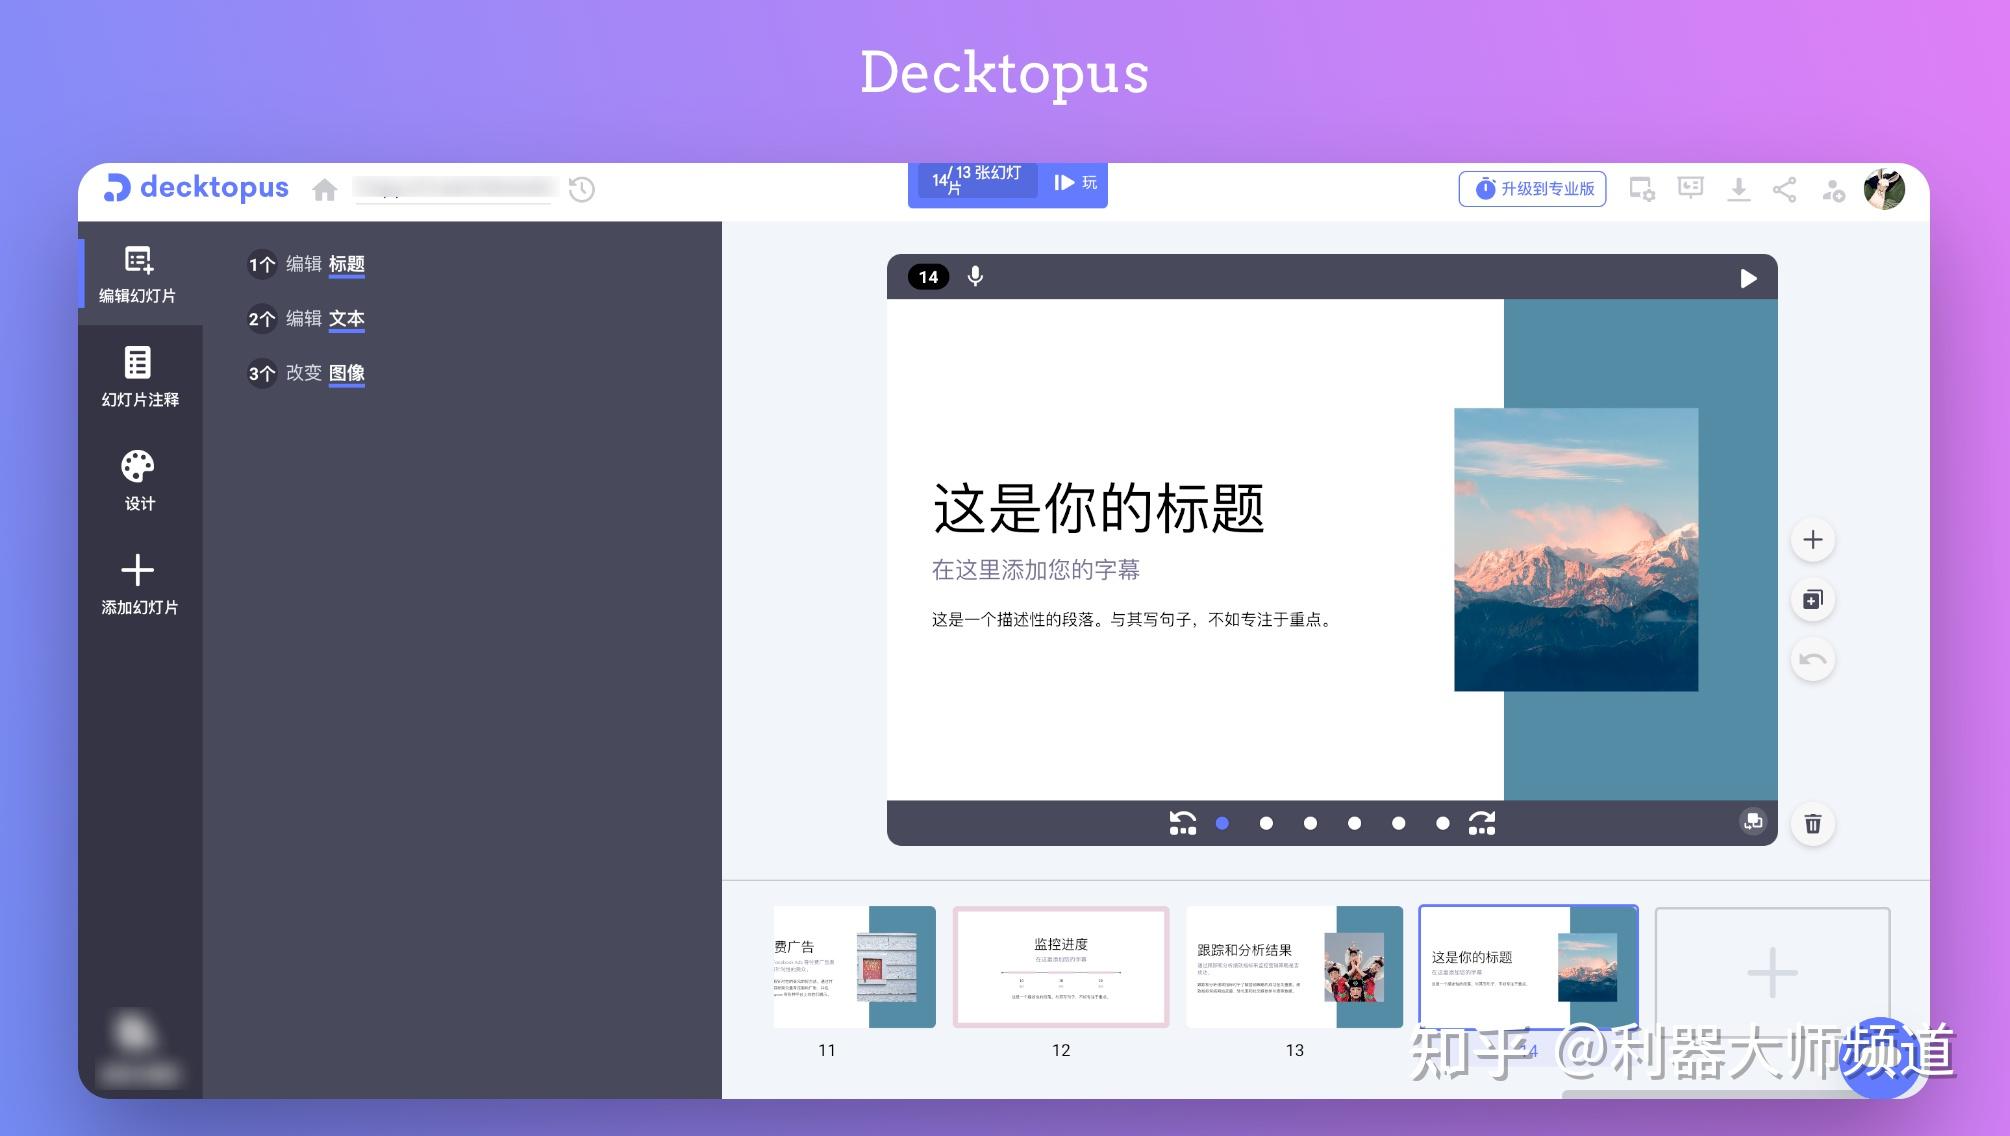The image size is (2010, 1136).
Task: Click the image swap icon on slide bar
Action: (x=1752, y=822)
